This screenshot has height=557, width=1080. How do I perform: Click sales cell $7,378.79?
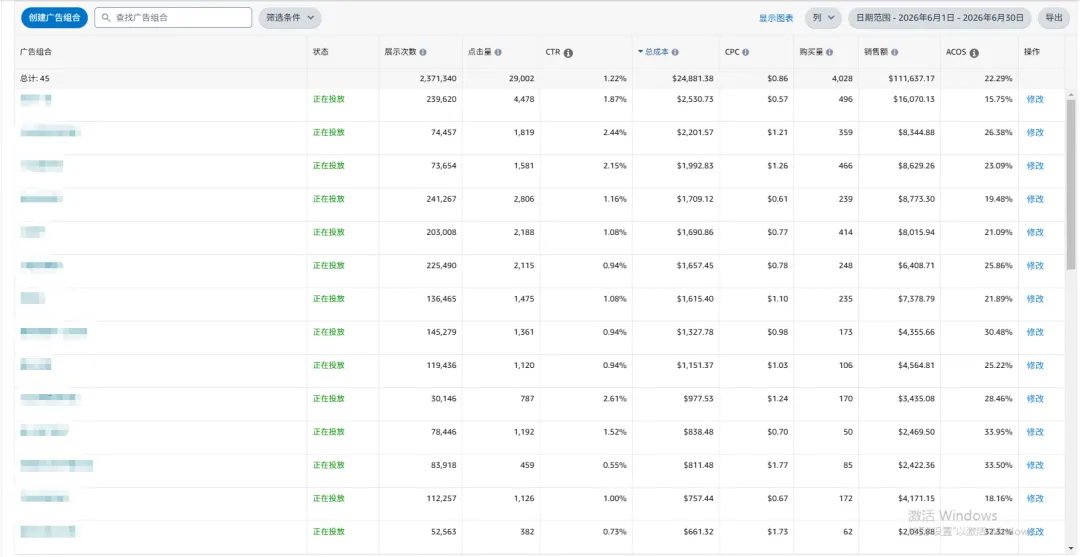916,299
